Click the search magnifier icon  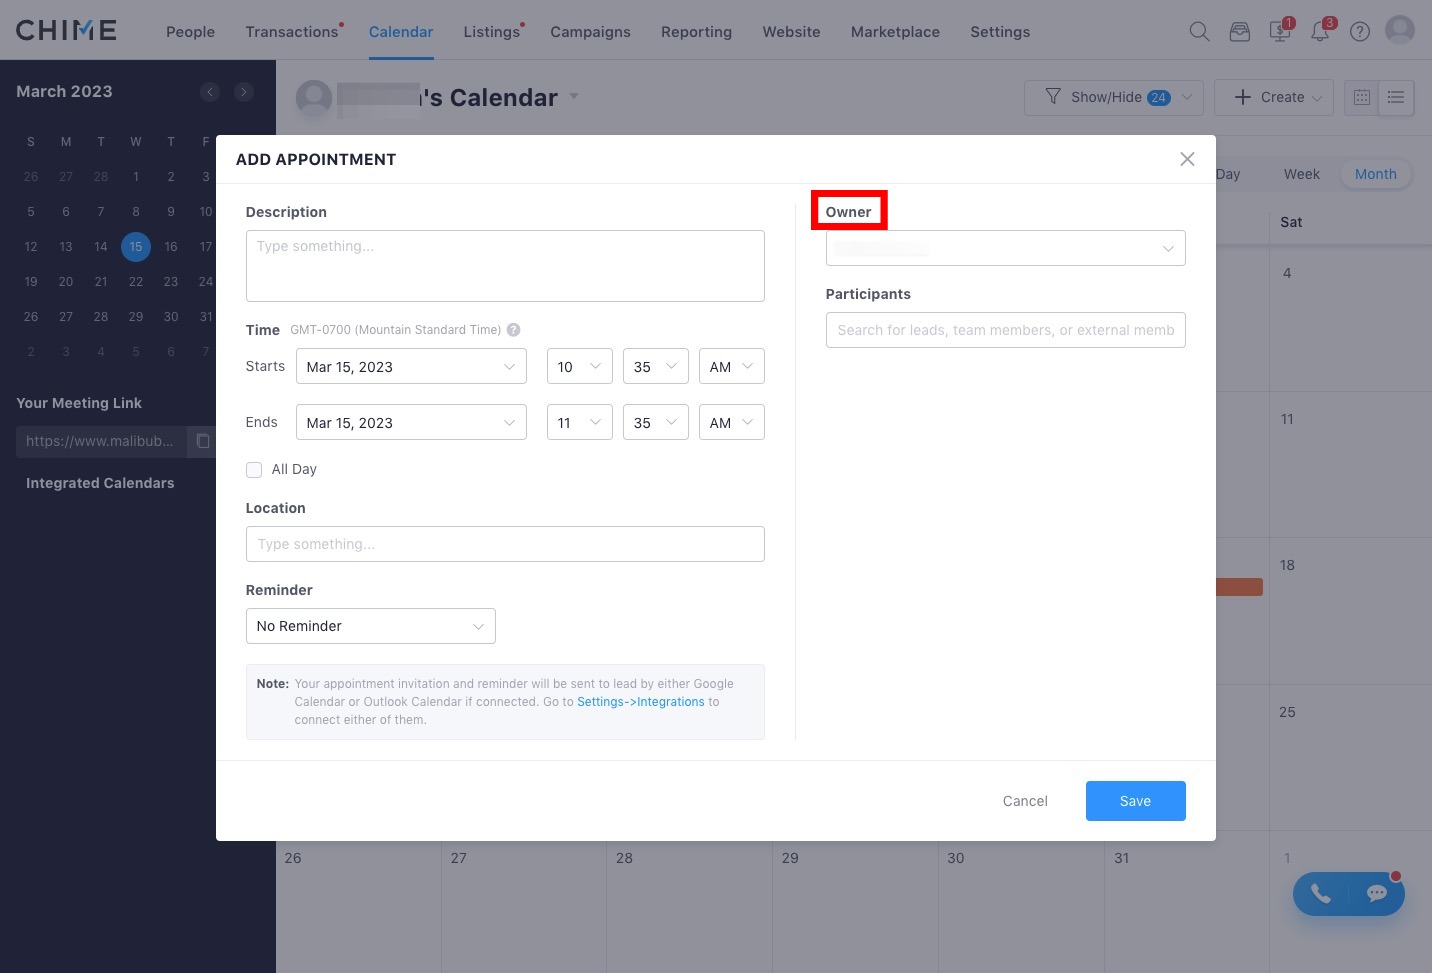(x=1199, y=31)
